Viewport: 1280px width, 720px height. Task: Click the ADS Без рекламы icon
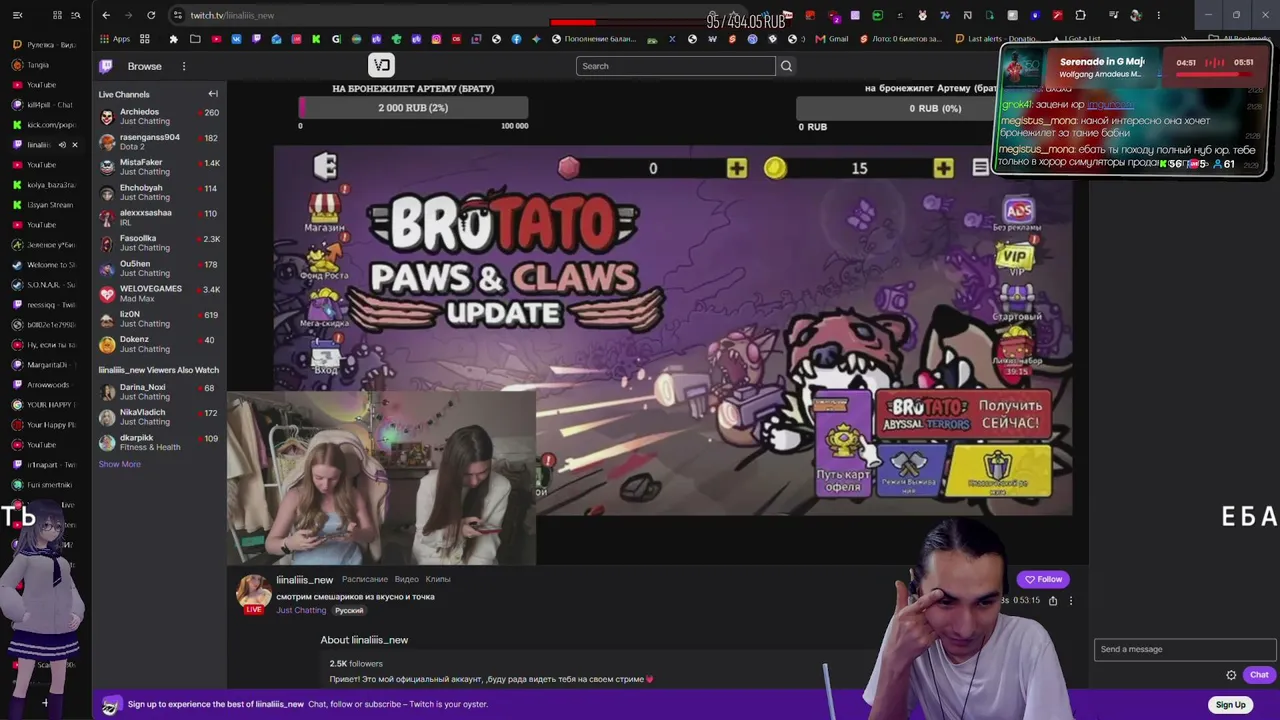point(1018,215)
